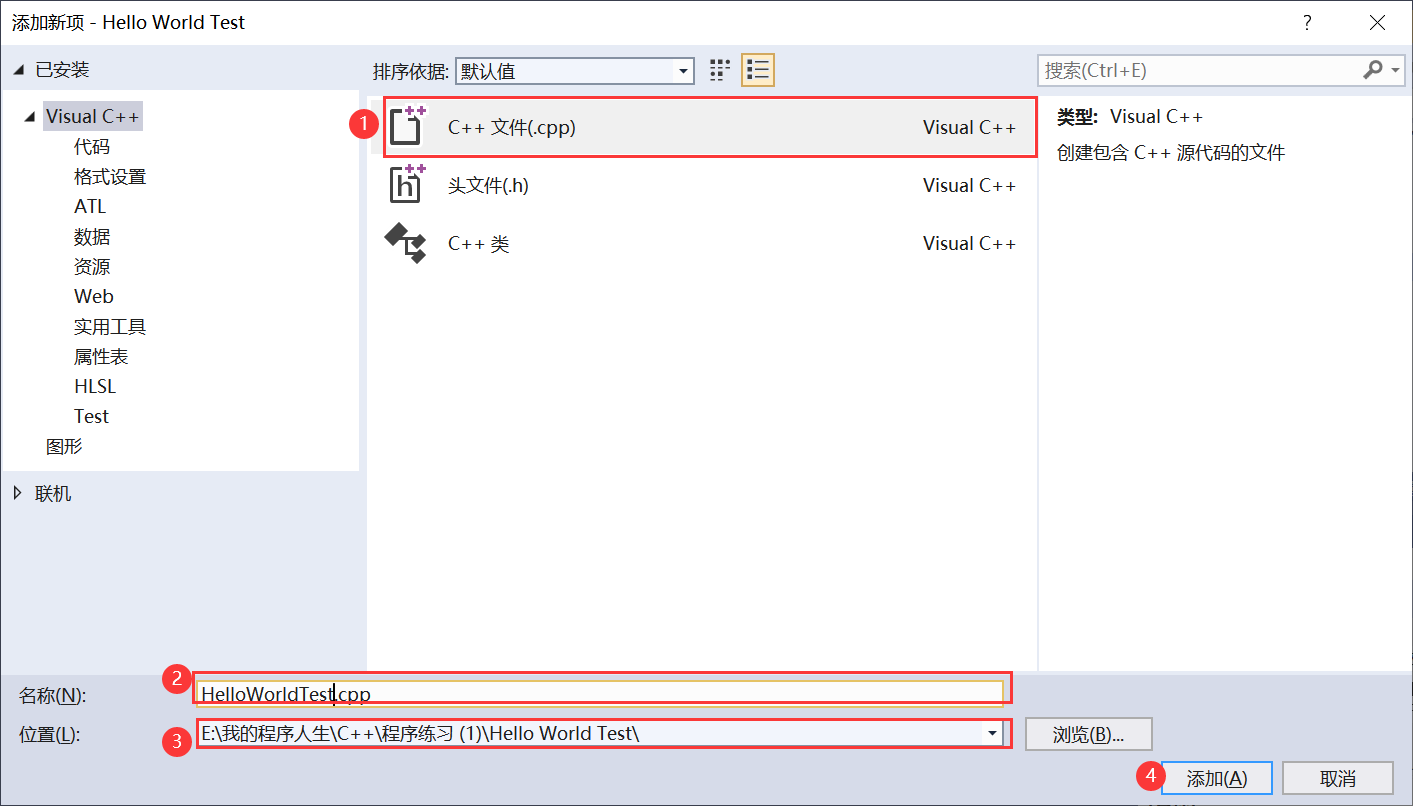
Task: Click 'Visual C++' label in 头文件 row
Action: click(x=969, y=185)
